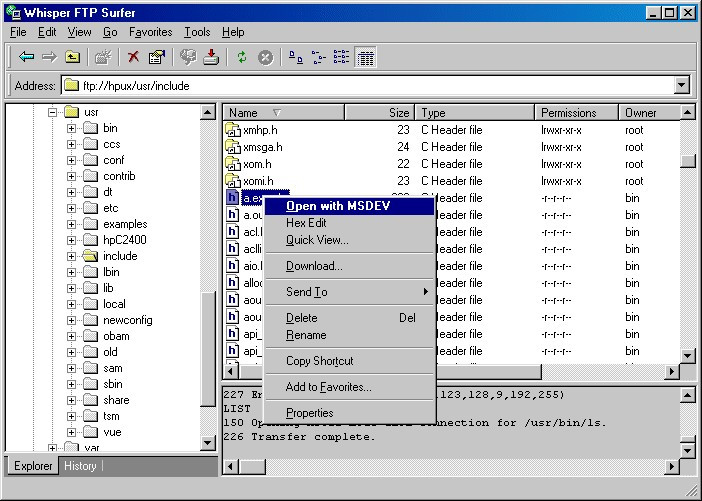This screenshot has height=501, width=702.
Task: Click the xomi.h file icon
Action: point(232,181)
